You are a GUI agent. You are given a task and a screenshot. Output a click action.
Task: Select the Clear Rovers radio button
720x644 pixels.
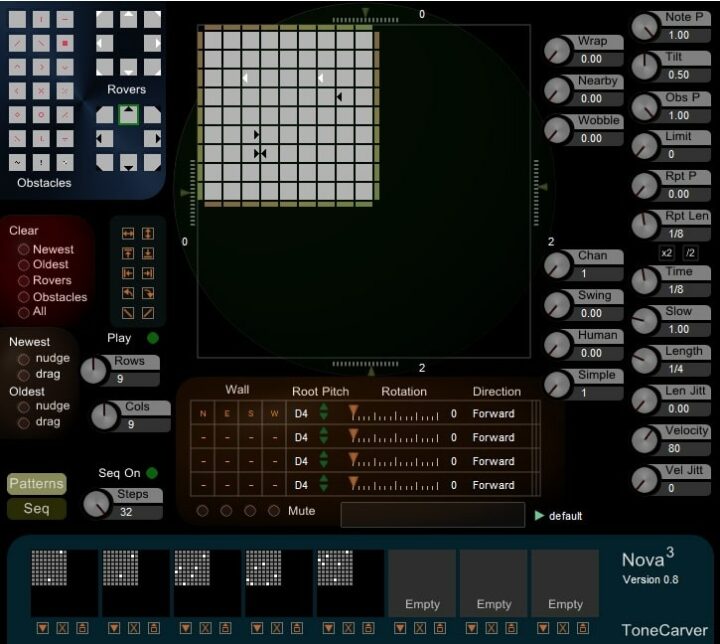pyautogui.click(x=24, y=281)
